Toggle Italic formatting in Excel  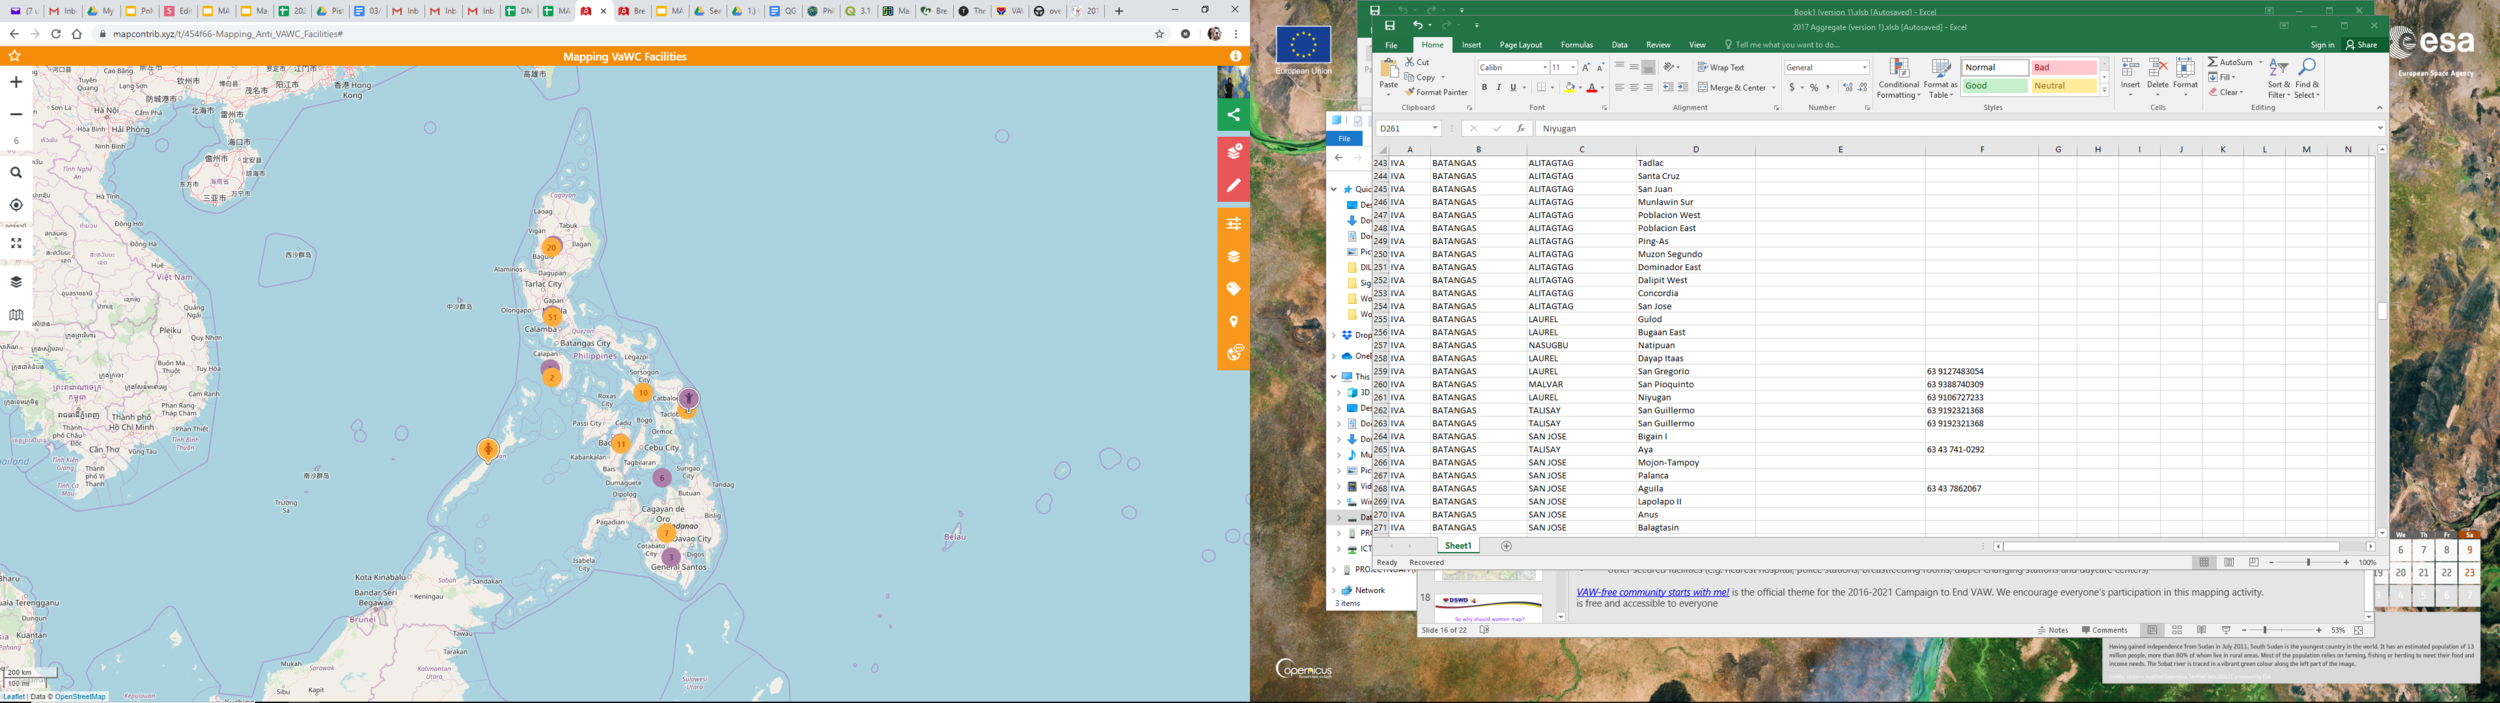pyautogui.click(x=1498, y=88)
